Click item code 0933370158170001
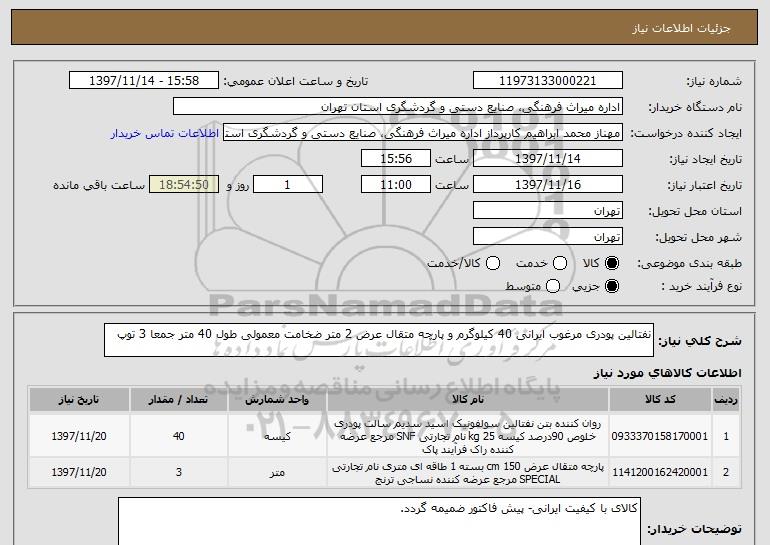The width and height of the screenshot is (770, 545). click(x=660, y=436)
